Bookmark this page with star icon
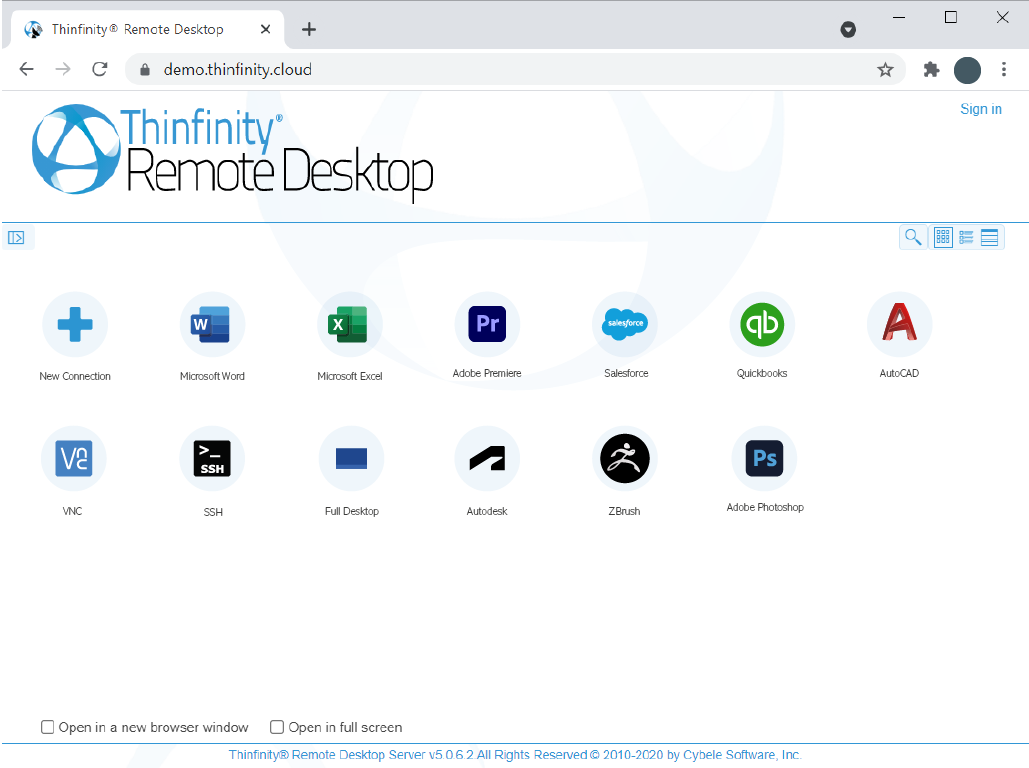 (885, 70)
